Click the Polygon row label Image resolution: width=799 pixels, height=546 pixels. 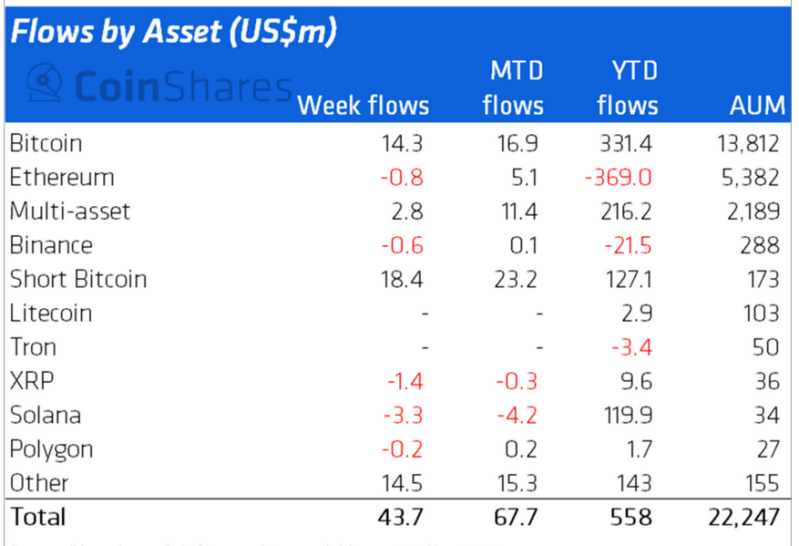(51, 451)
